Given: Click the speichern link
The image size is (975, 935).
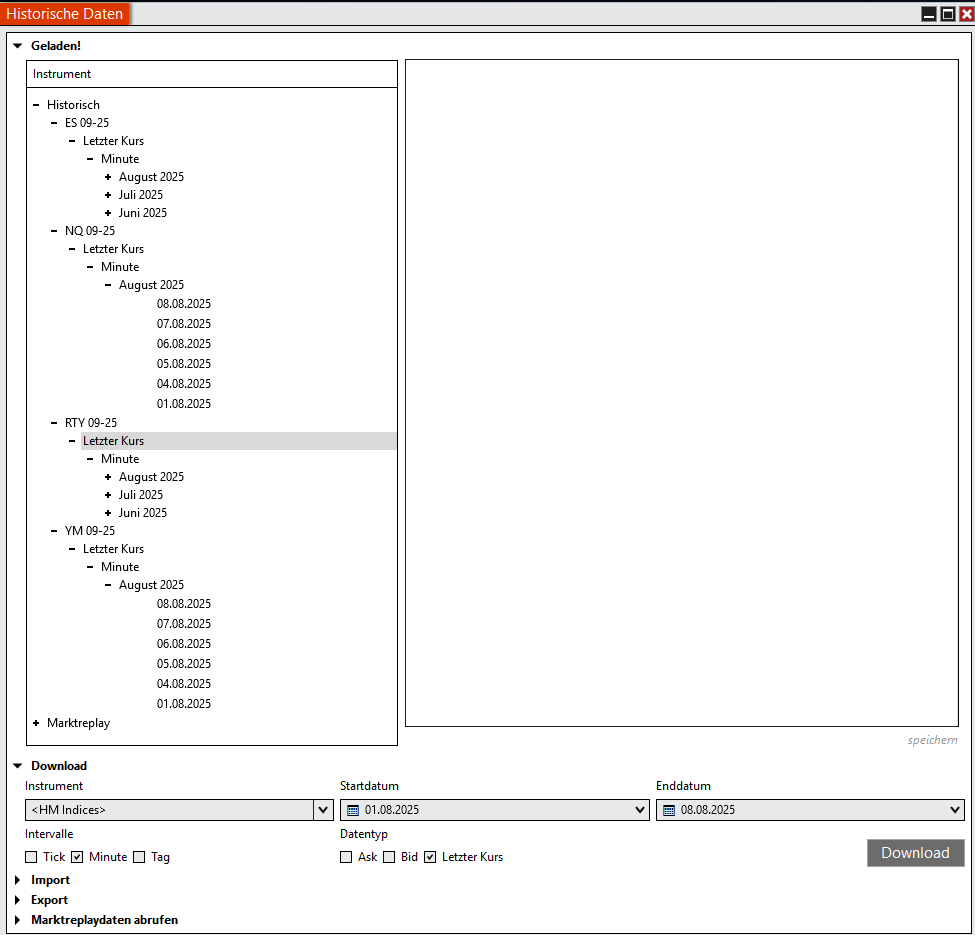Looking at the screenshot, I should (932, 740).
